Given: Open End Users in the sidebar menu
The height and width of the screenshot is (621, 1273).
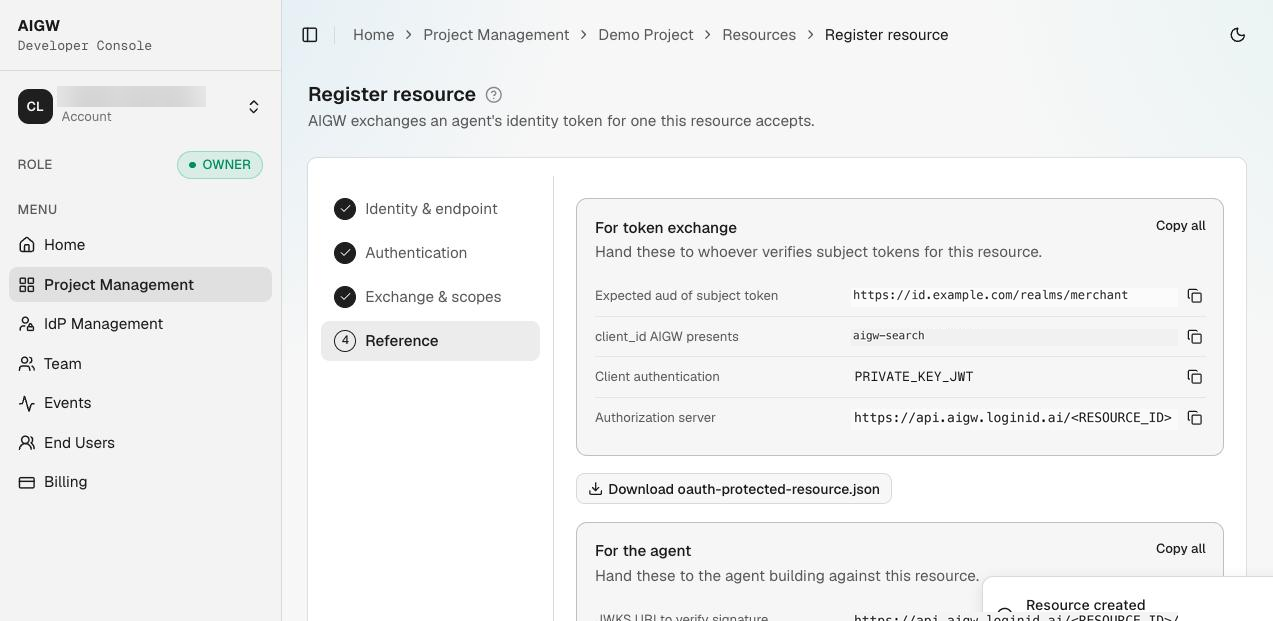Looking at the screenshot, I should [x=140, y=443].
